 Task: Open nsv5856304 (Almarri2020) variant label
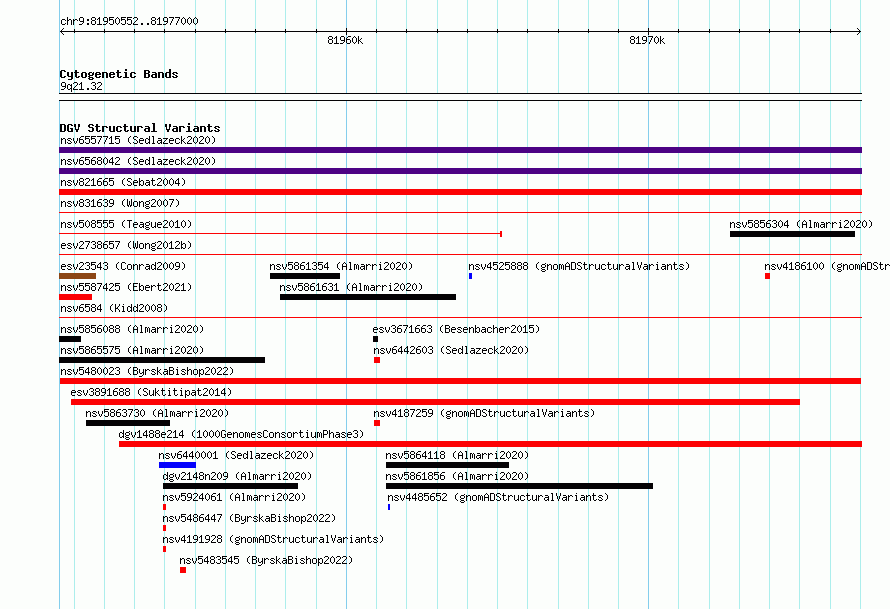click(x=801, y=224)
